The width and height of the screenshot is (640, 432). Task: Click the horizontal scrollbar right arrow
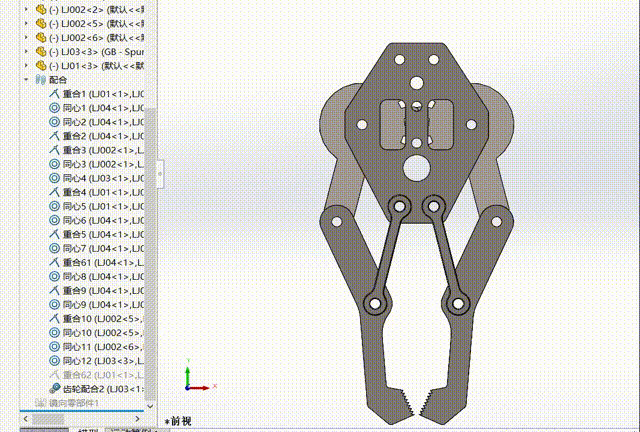[138, 419]
